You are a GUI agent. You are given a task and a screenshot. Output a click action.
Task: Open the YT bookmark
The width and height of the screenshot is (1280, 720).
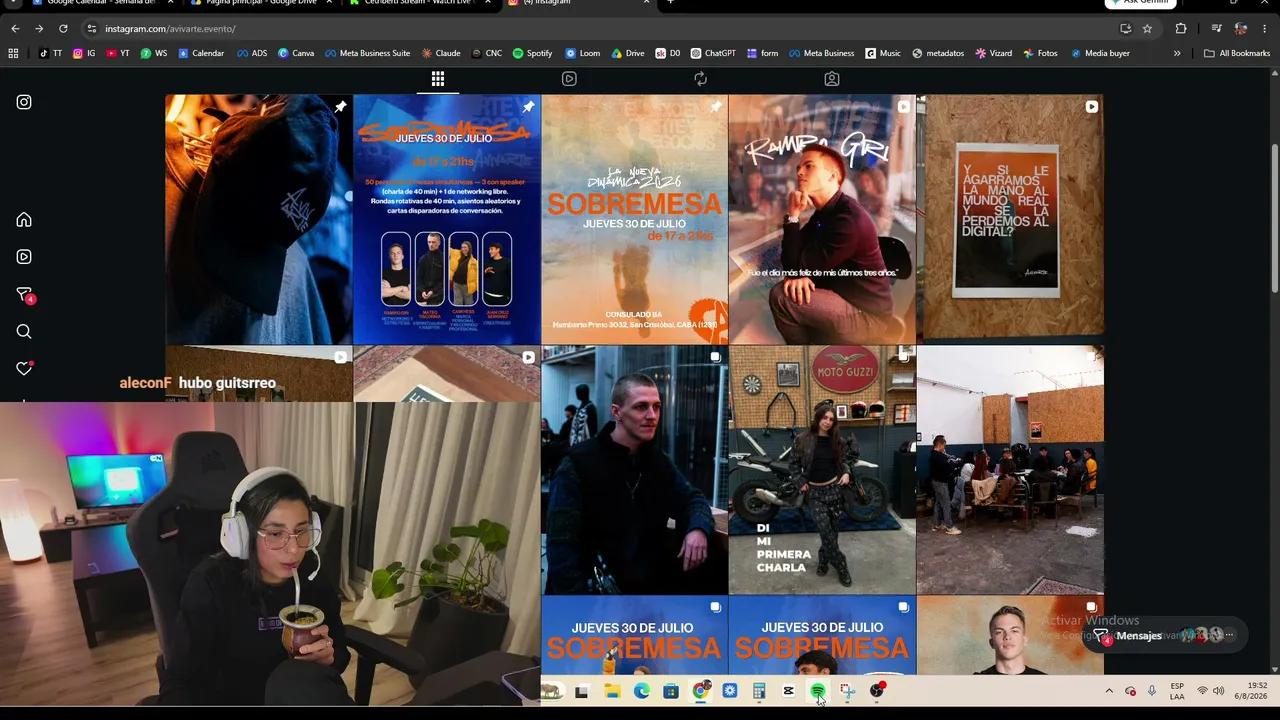tap(118, 53)
